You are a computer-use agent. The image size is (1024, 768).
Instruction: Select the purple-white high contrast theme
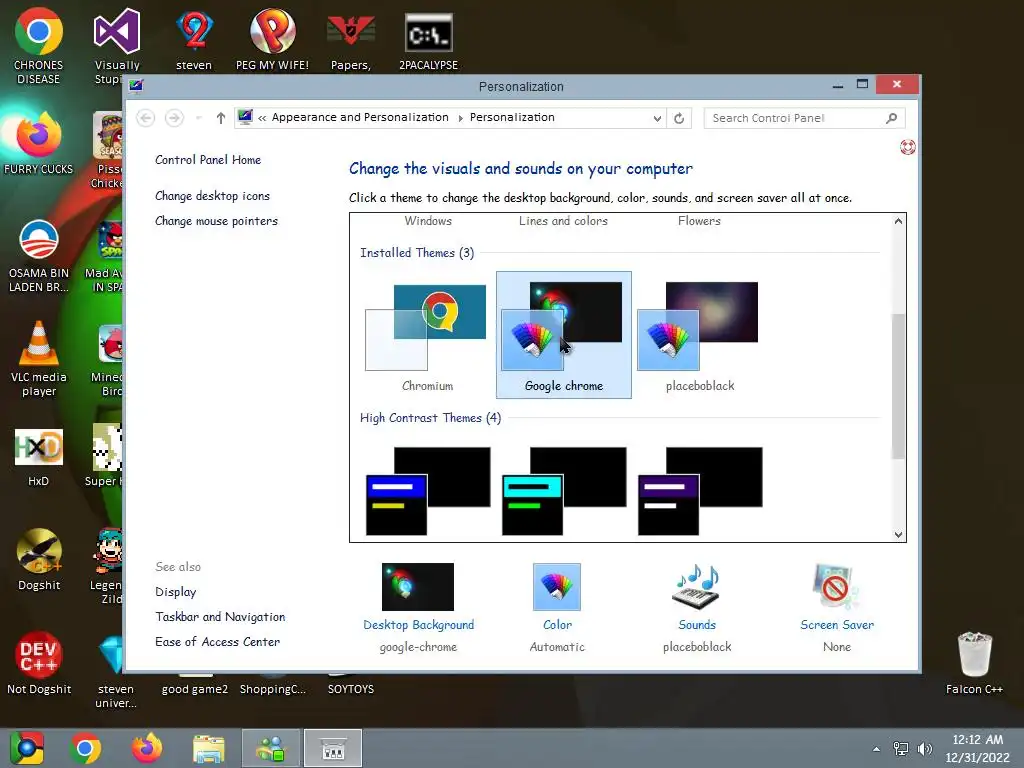[699, 491]
